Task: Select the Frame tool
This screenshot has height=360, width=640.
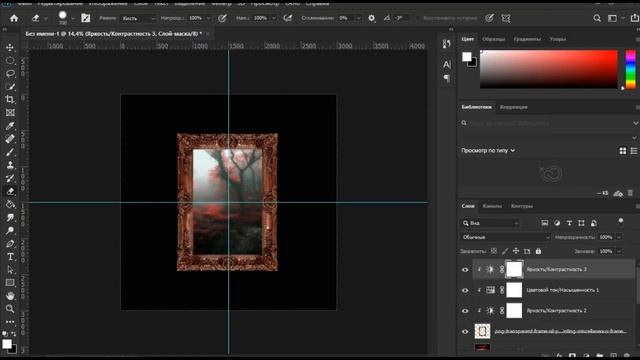Action: [10, 113]
